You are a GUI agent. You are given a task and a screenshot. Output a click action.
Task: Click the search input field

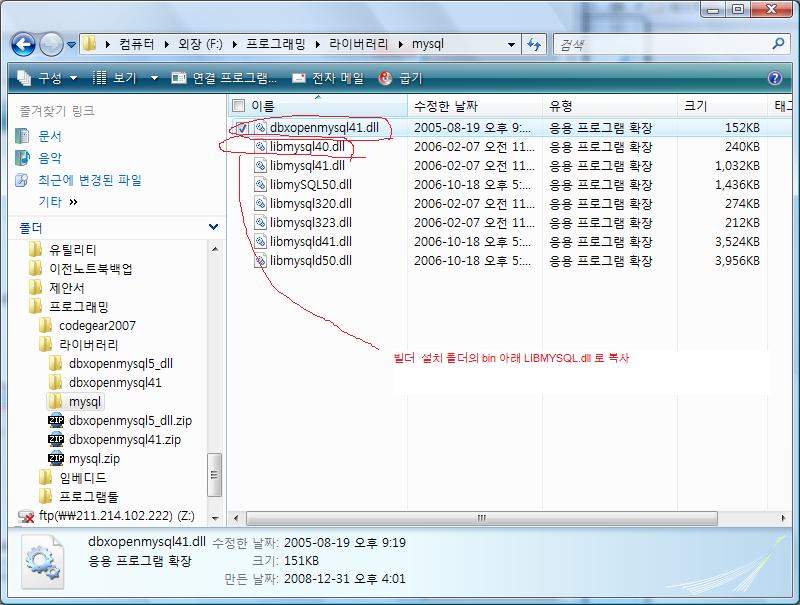tap(660, 45)
